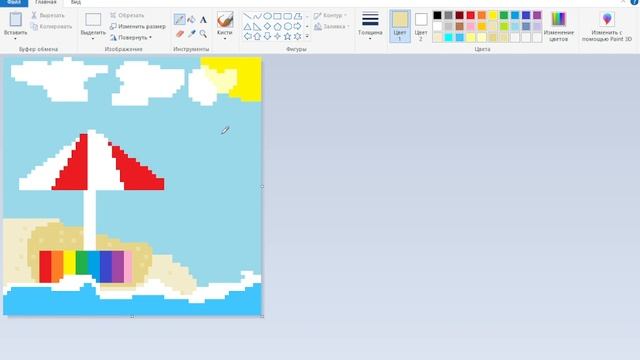Choose the yellow color swatch in top row
This screenshot has width=640, height=360.
[493, 16]
